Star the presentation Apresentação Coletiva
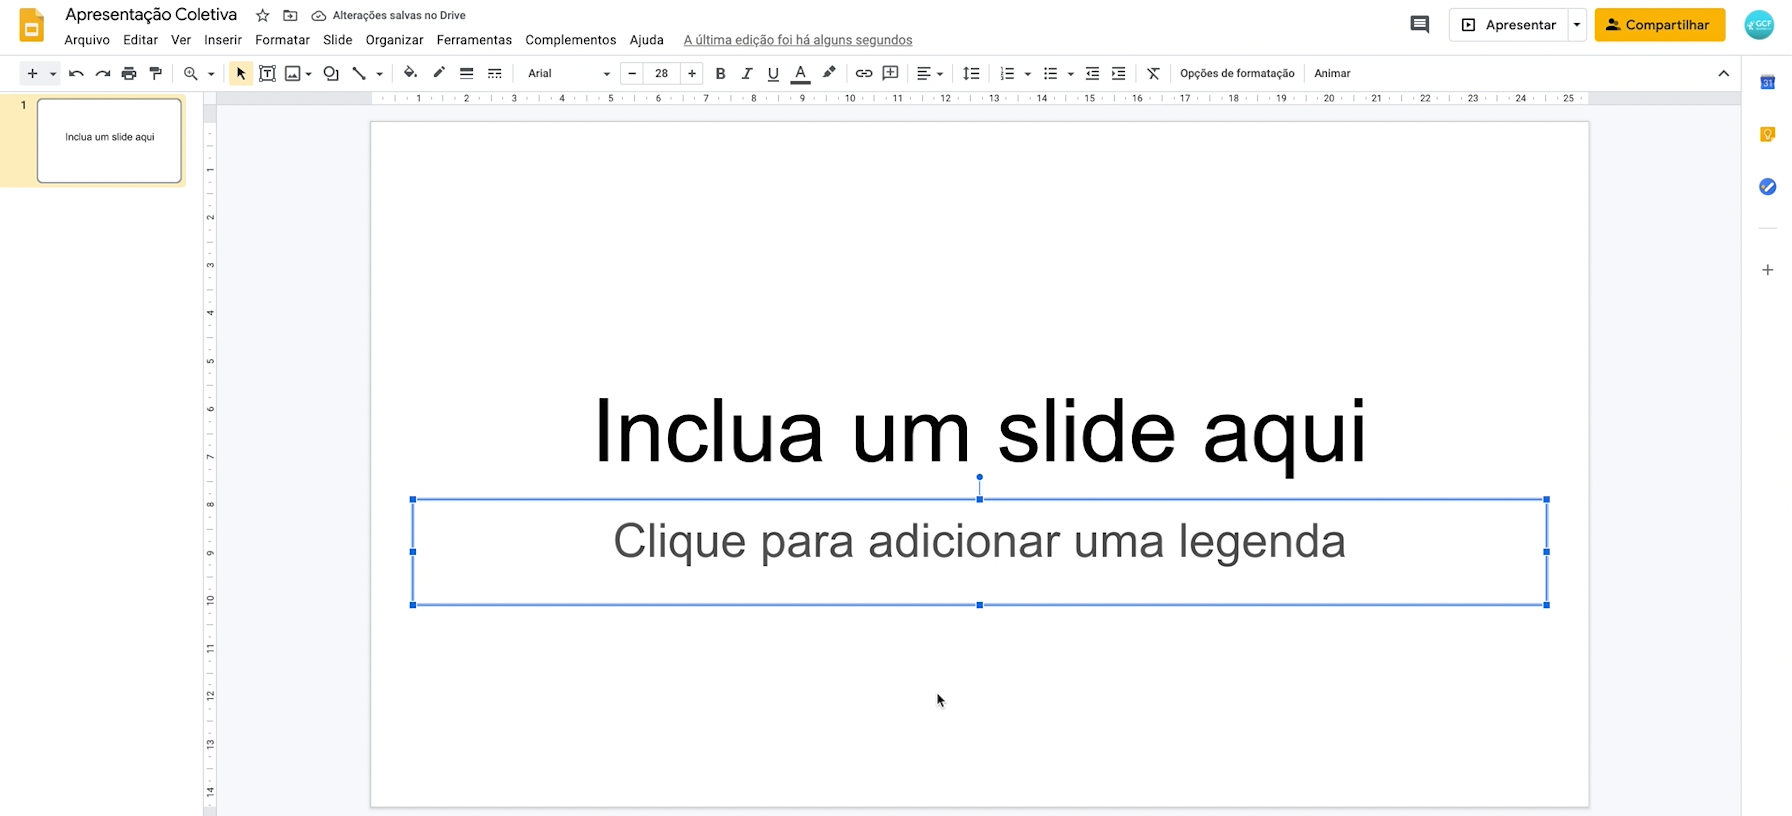 [262, 15]
